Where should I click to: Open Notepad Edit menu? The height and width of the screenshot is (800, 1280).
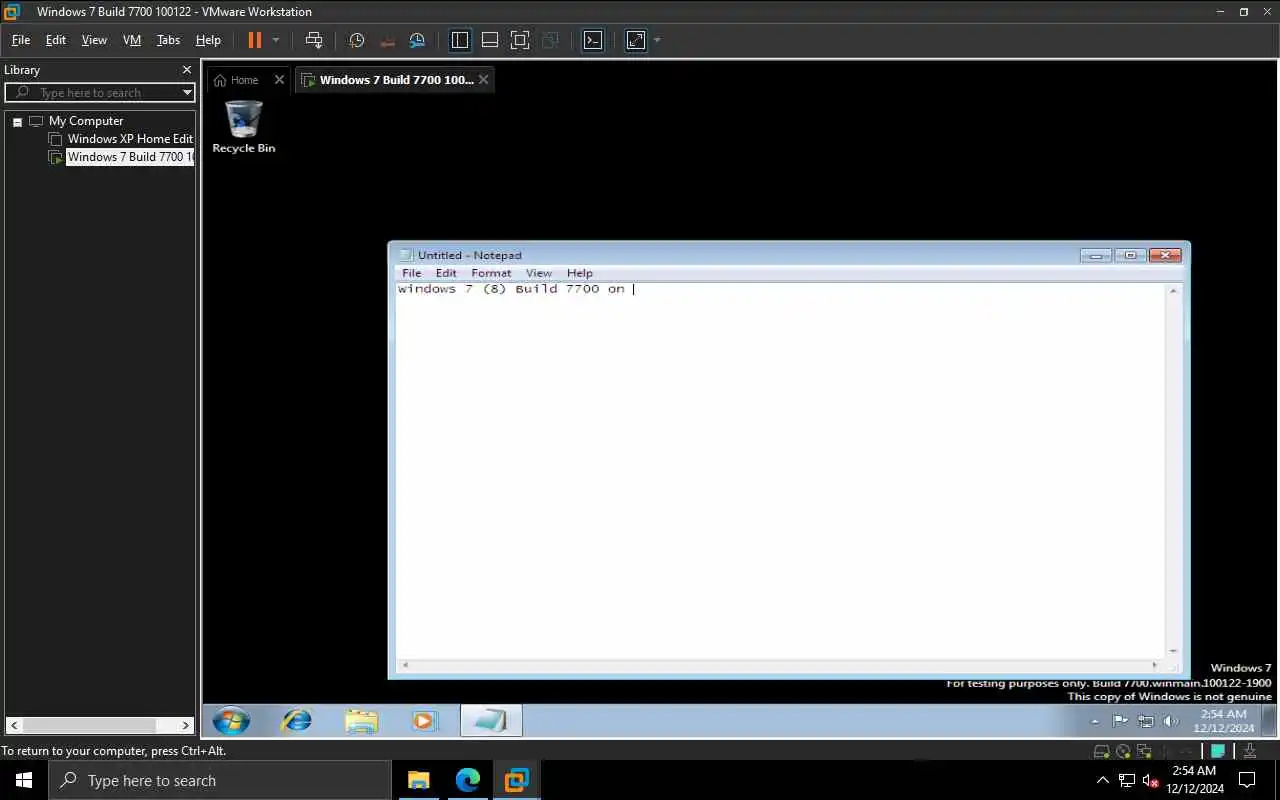click(x=446, y=273)
